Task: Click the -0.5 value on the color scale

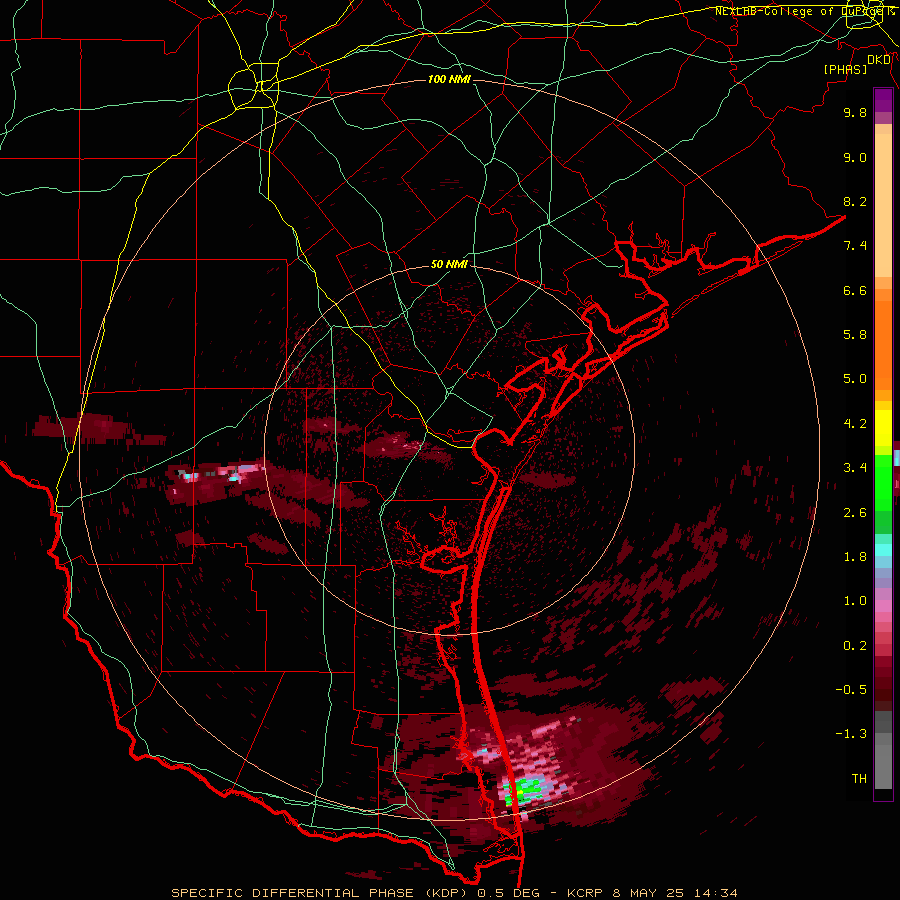Action: [851, 690]
